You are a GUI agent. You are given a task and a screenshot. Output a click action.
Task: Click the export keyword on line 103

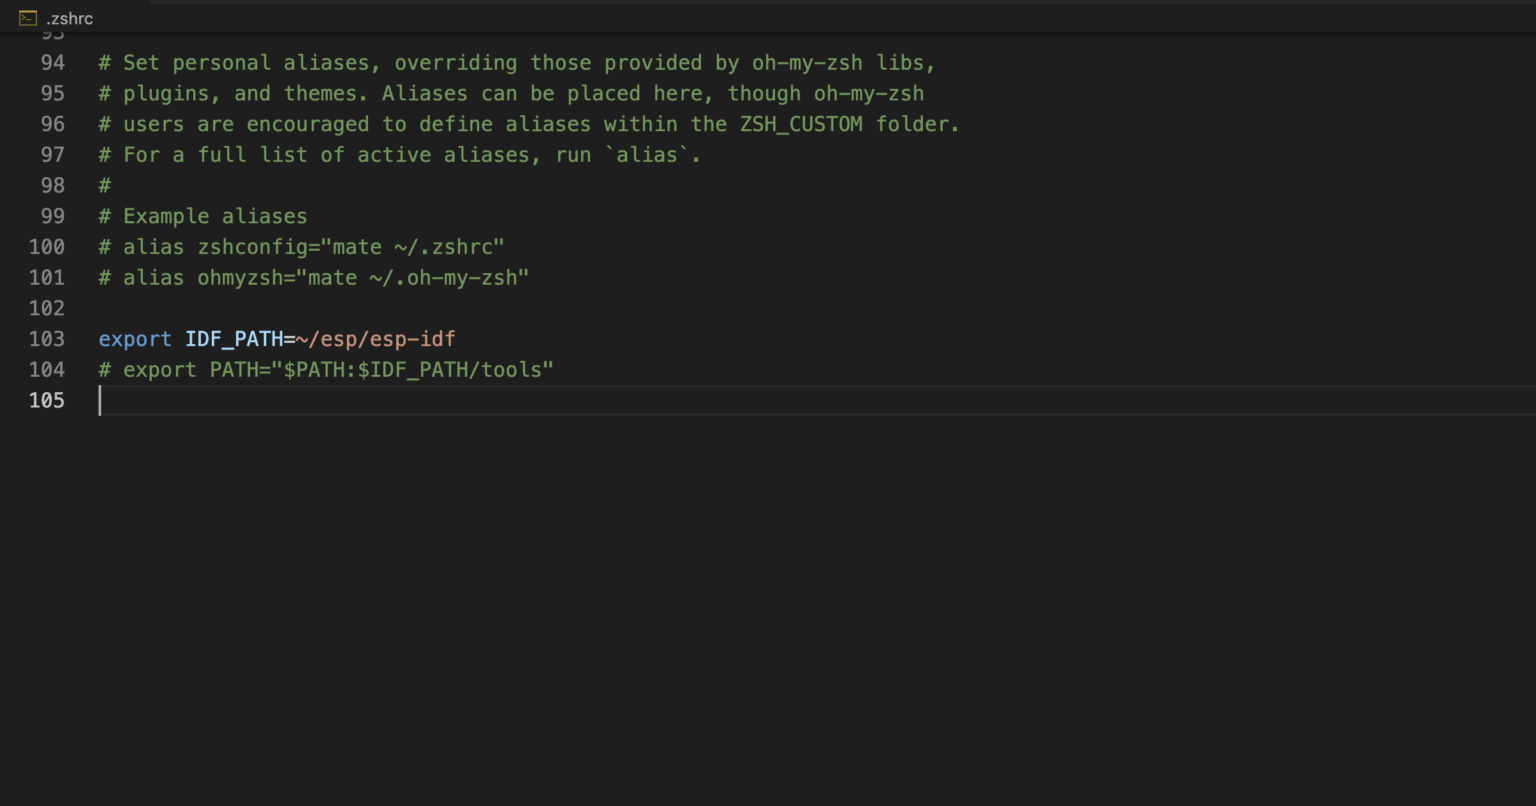pyautogui.click(x=135, y=339)
